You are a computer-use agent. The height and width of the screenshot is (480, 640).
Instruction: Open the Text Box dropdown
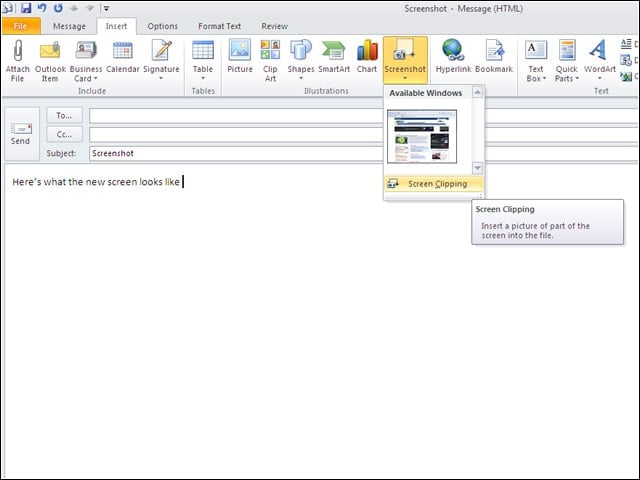coord(536,61)
